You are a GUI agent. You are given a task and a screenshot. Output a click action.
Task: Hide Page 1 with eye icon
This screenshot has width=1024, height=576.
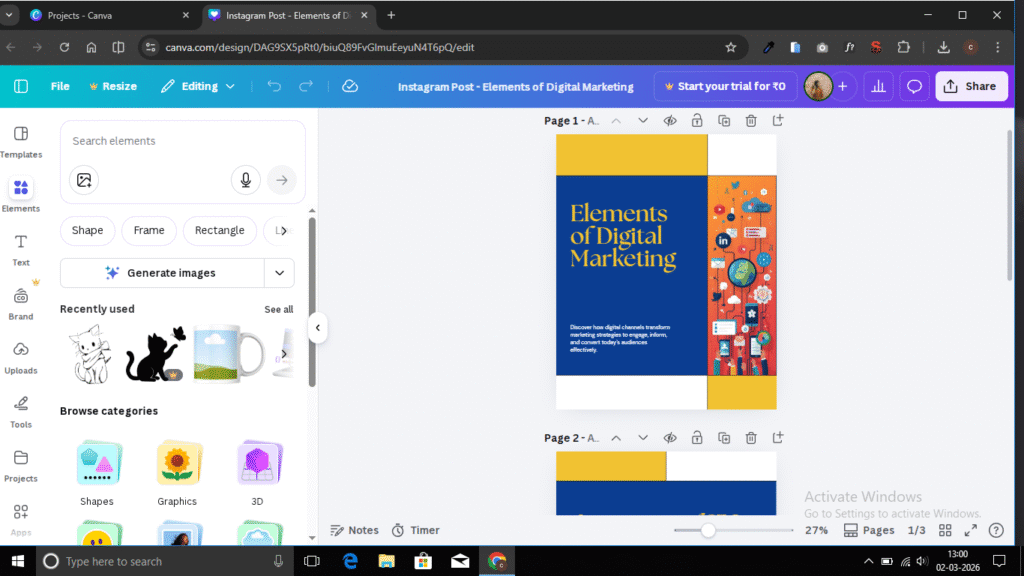(x=670, y=121)
